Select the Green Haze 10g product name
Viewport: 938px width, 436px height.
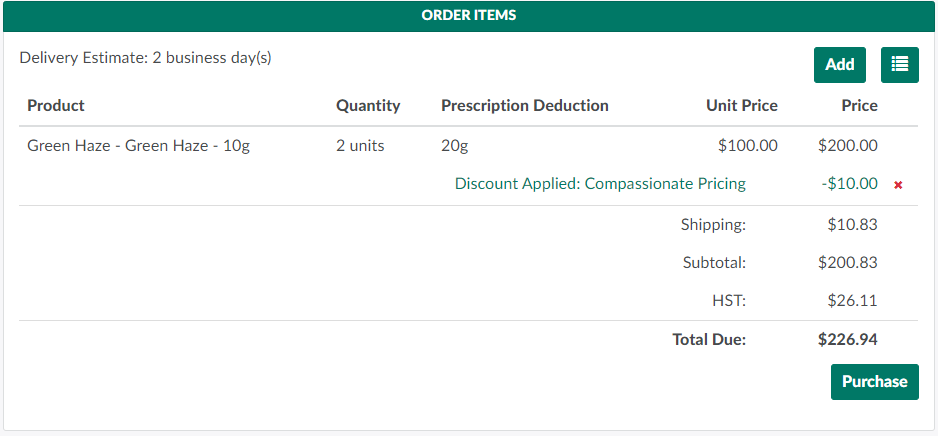(x=138, y=146)
